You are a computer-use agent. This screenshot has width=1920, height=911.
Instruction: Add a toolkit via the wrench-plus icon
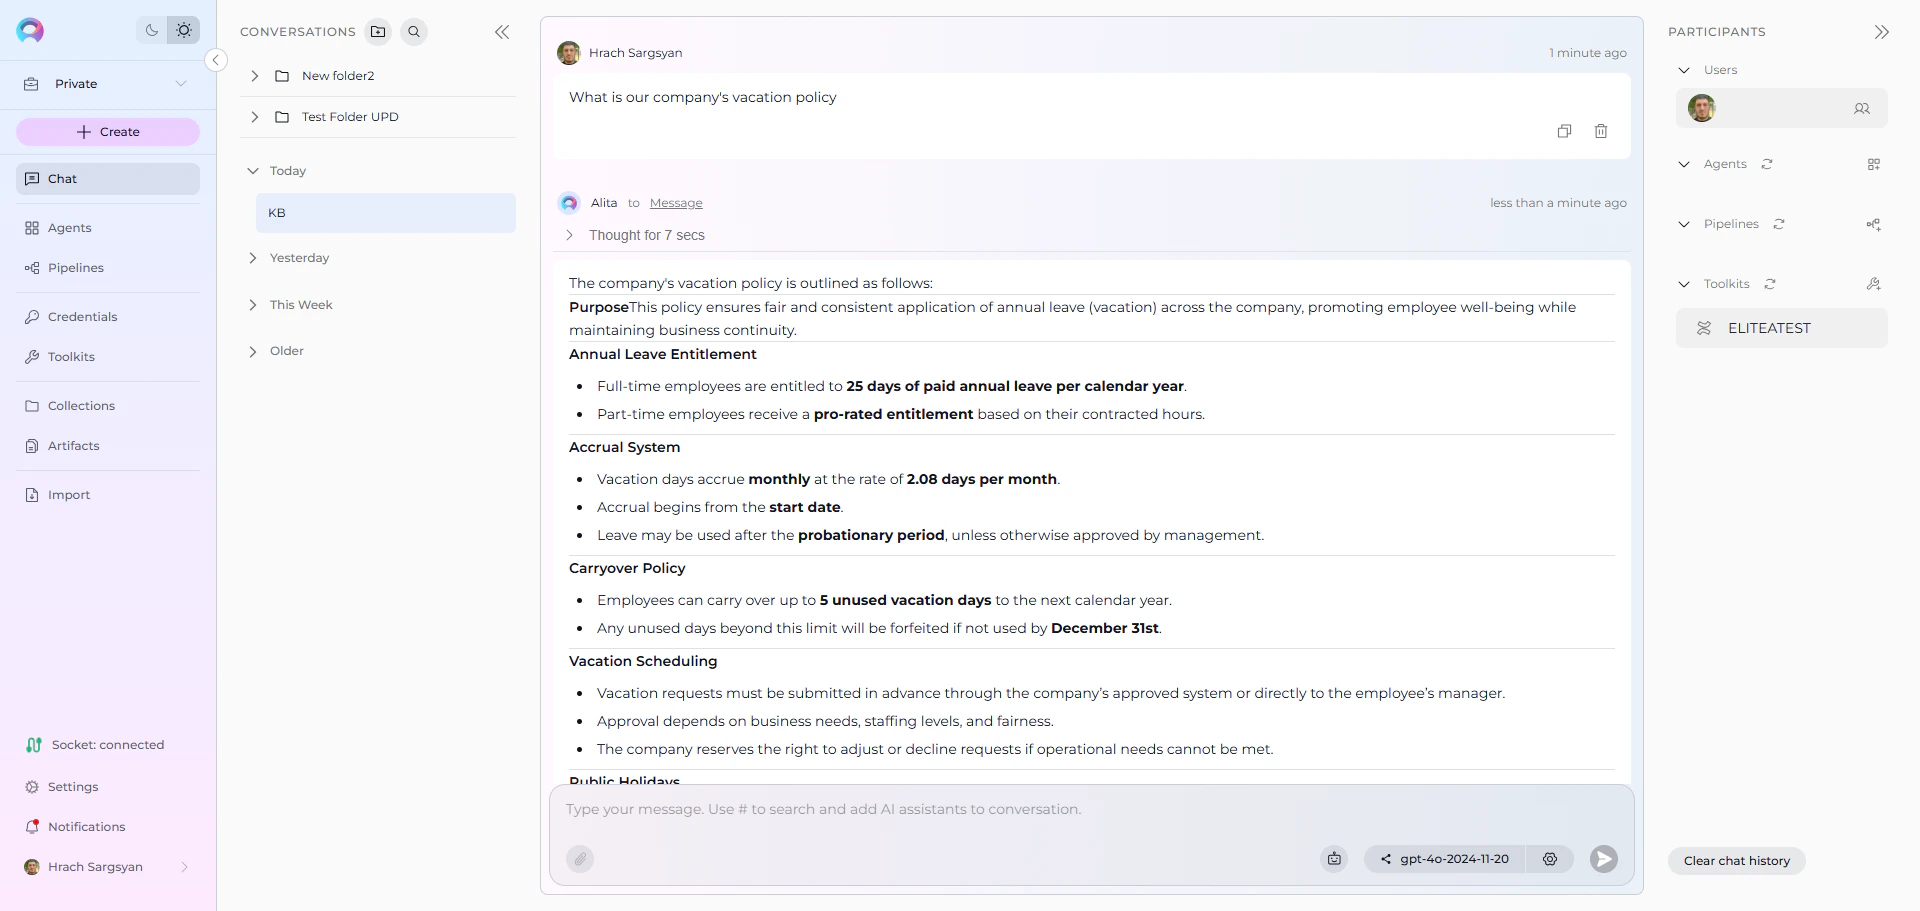1875,284
